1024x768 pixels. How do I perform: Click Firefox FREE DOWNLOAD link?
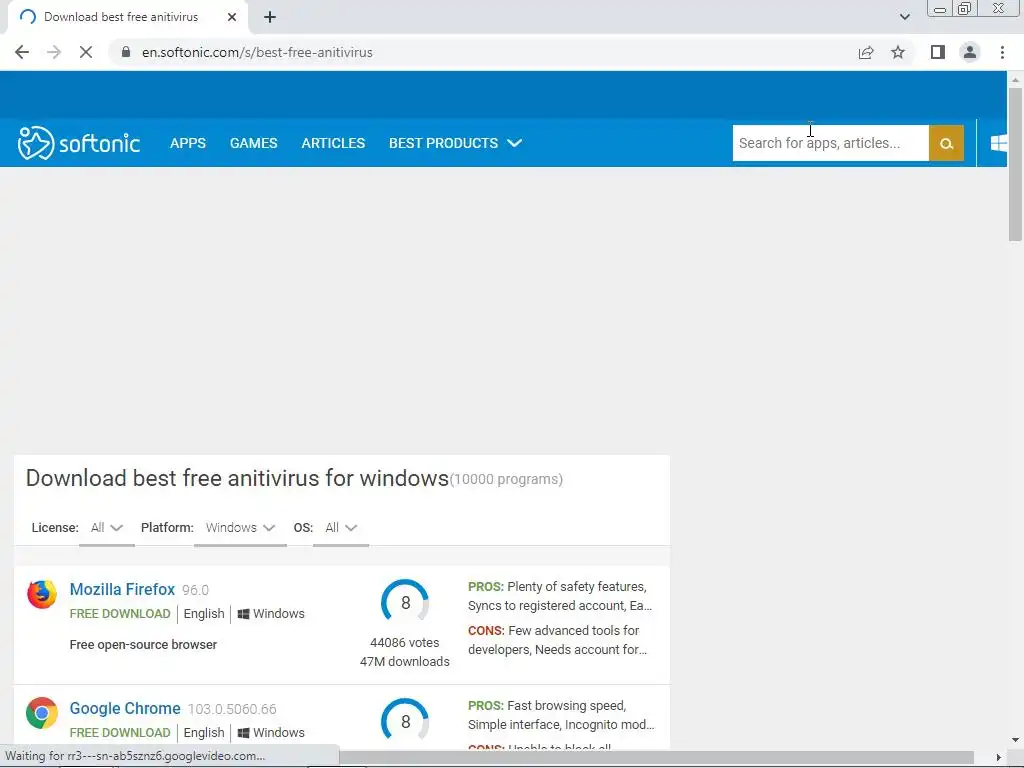[x=120, y=614]
